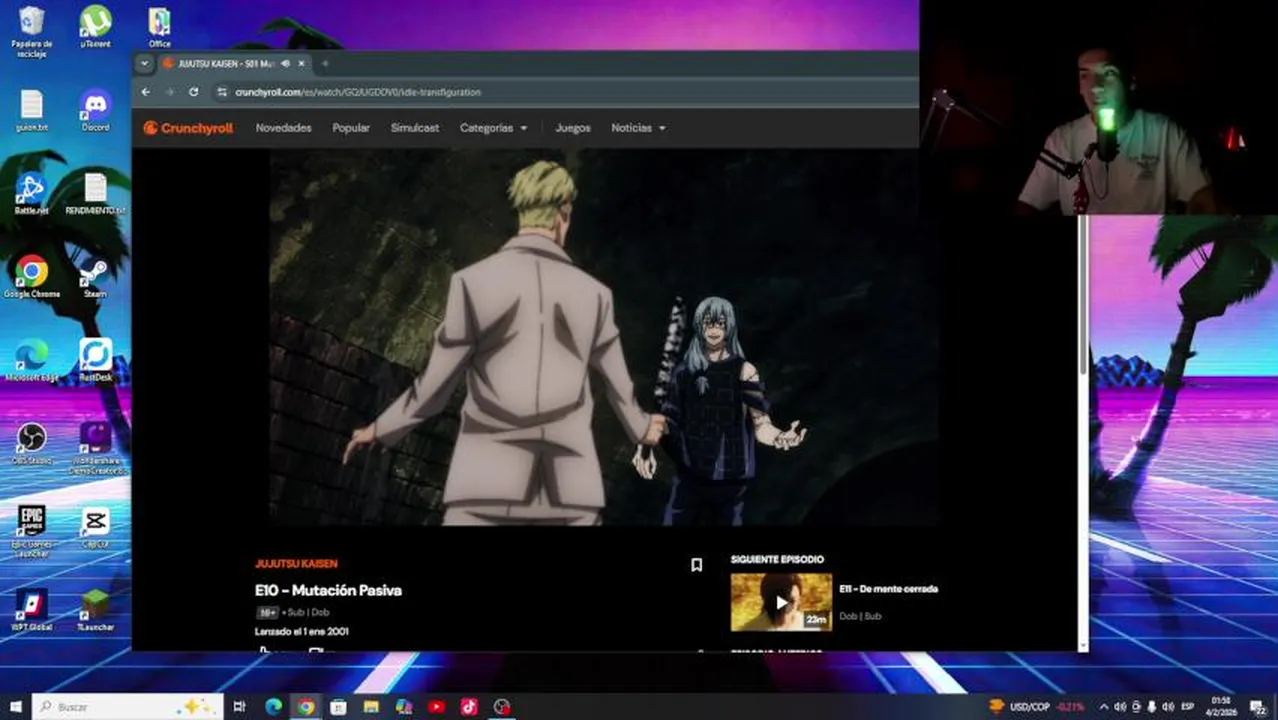Open the Juegos menu item
The image size is (1278, 720).
[x=573, y=128]
